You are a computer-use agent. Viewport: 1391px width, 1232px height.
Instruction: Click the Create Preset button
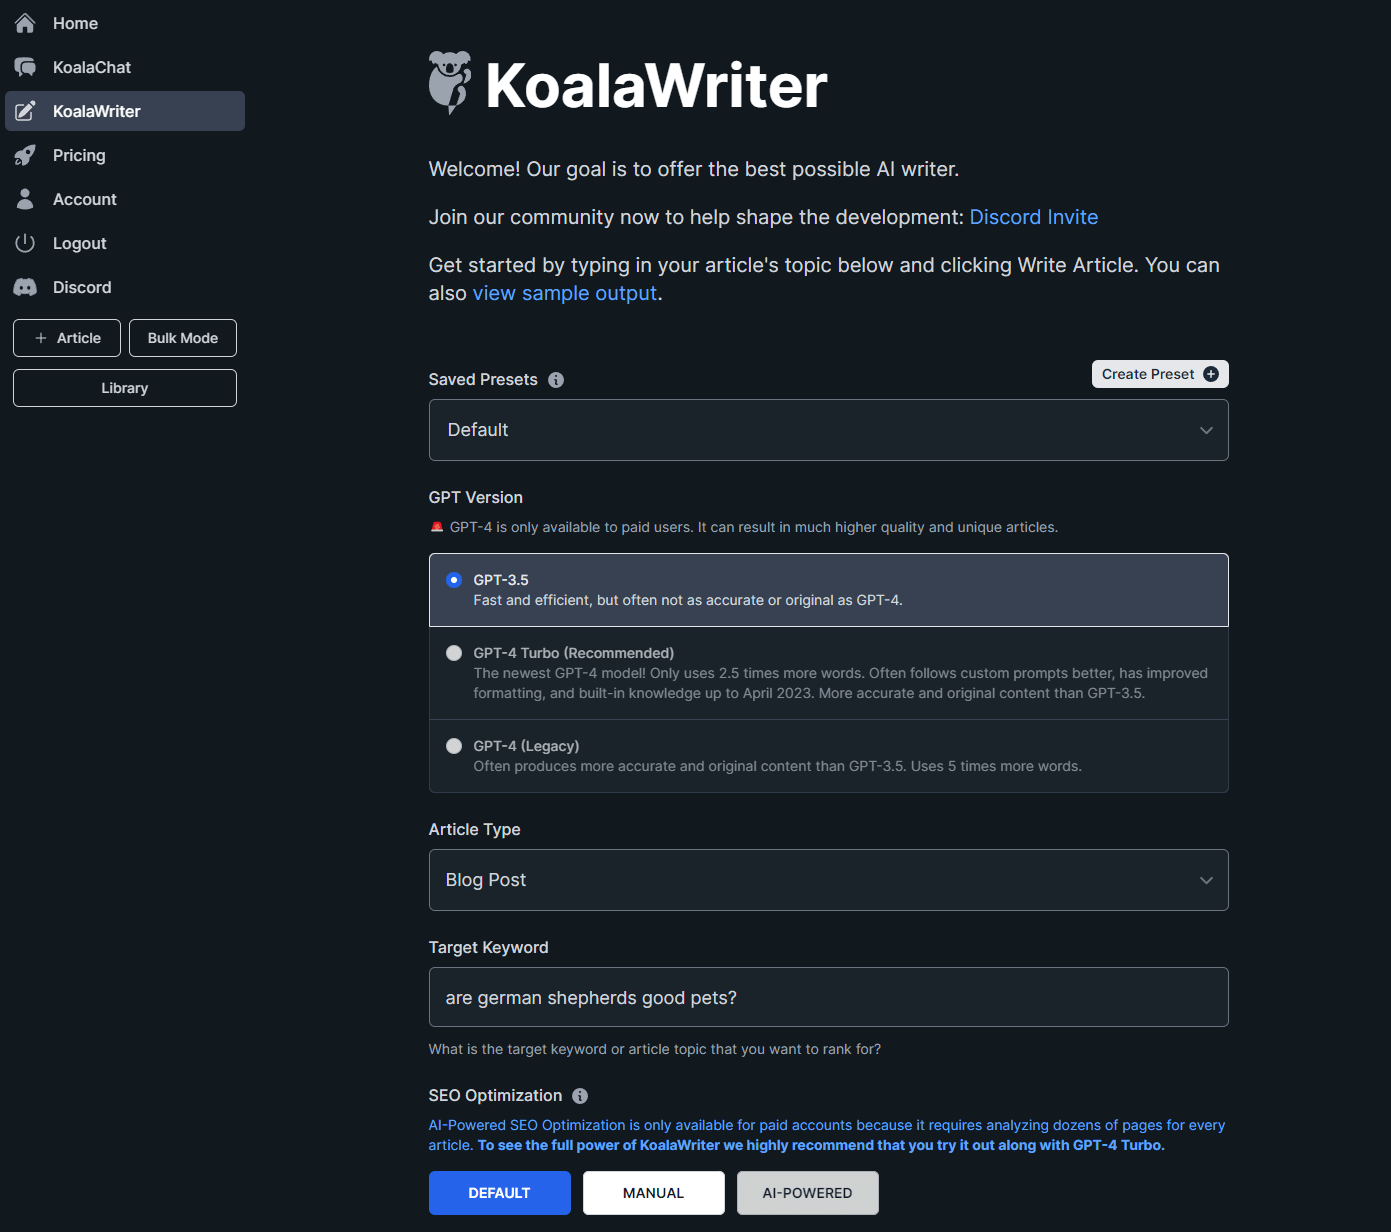tap(1160, 374)
